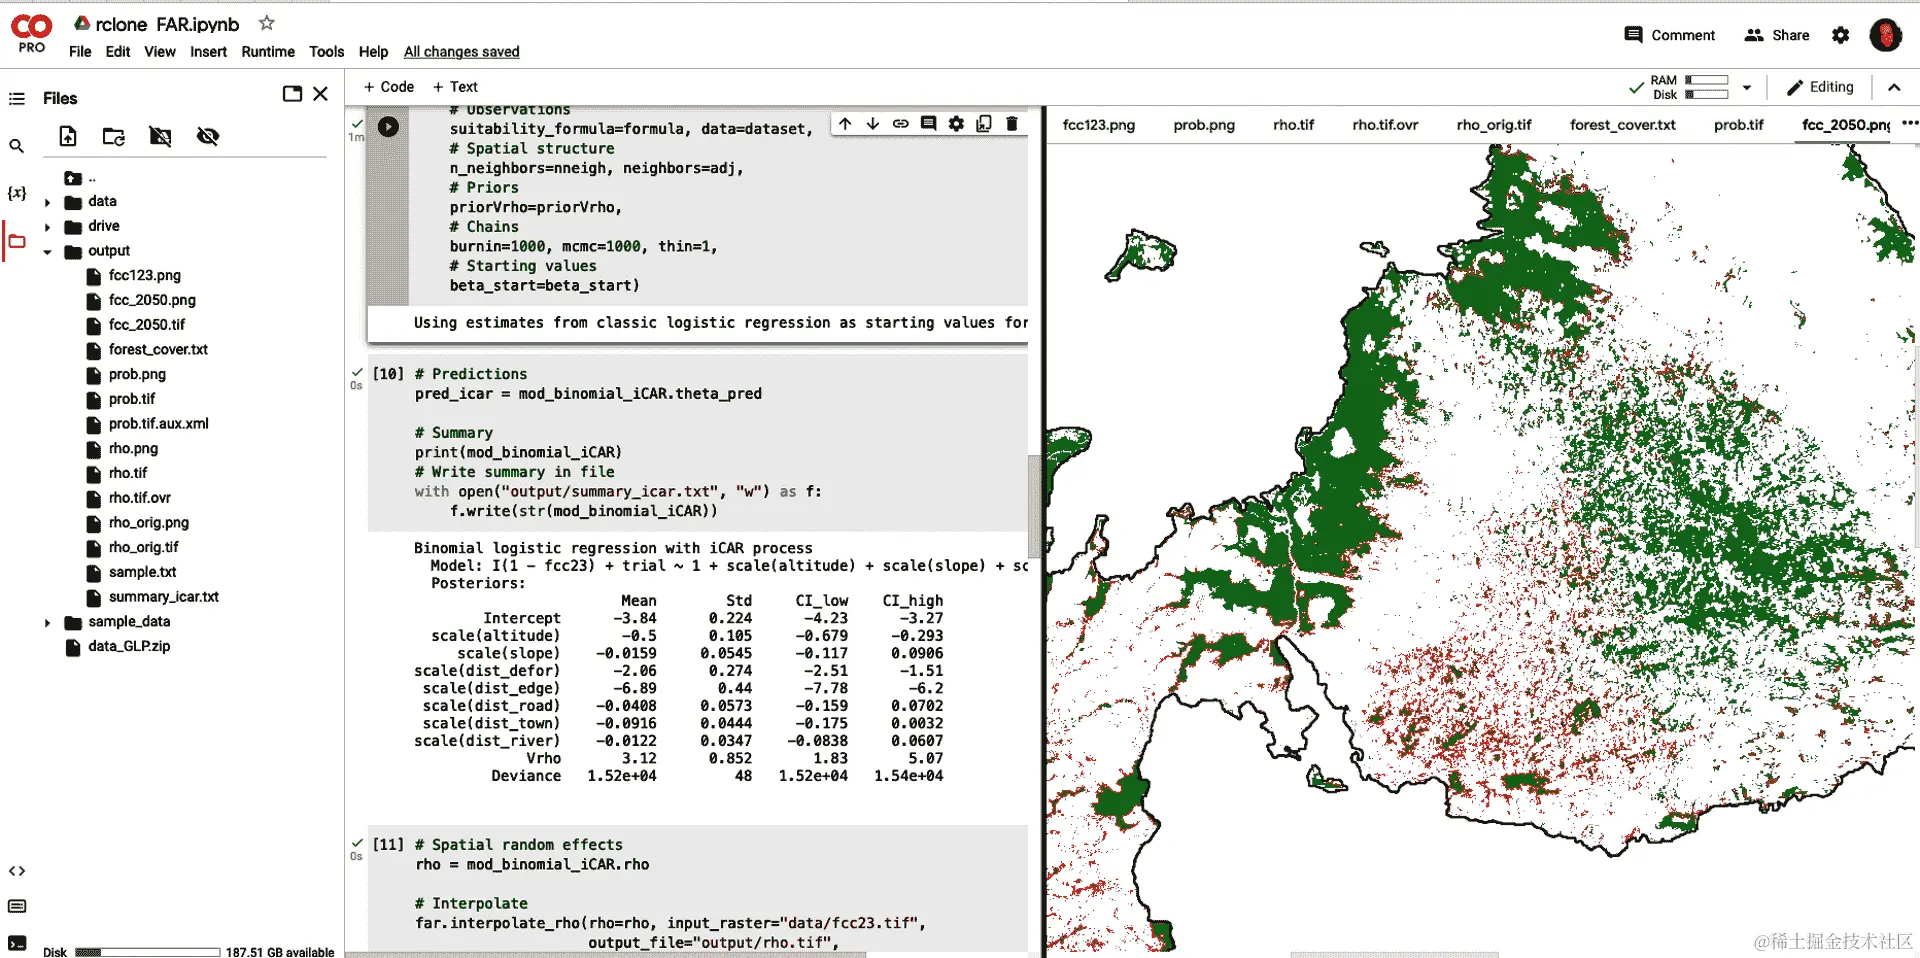Add a comment to cell
Image resolution: width=1920 pixels, height=958 pixels.
[929, 124]
